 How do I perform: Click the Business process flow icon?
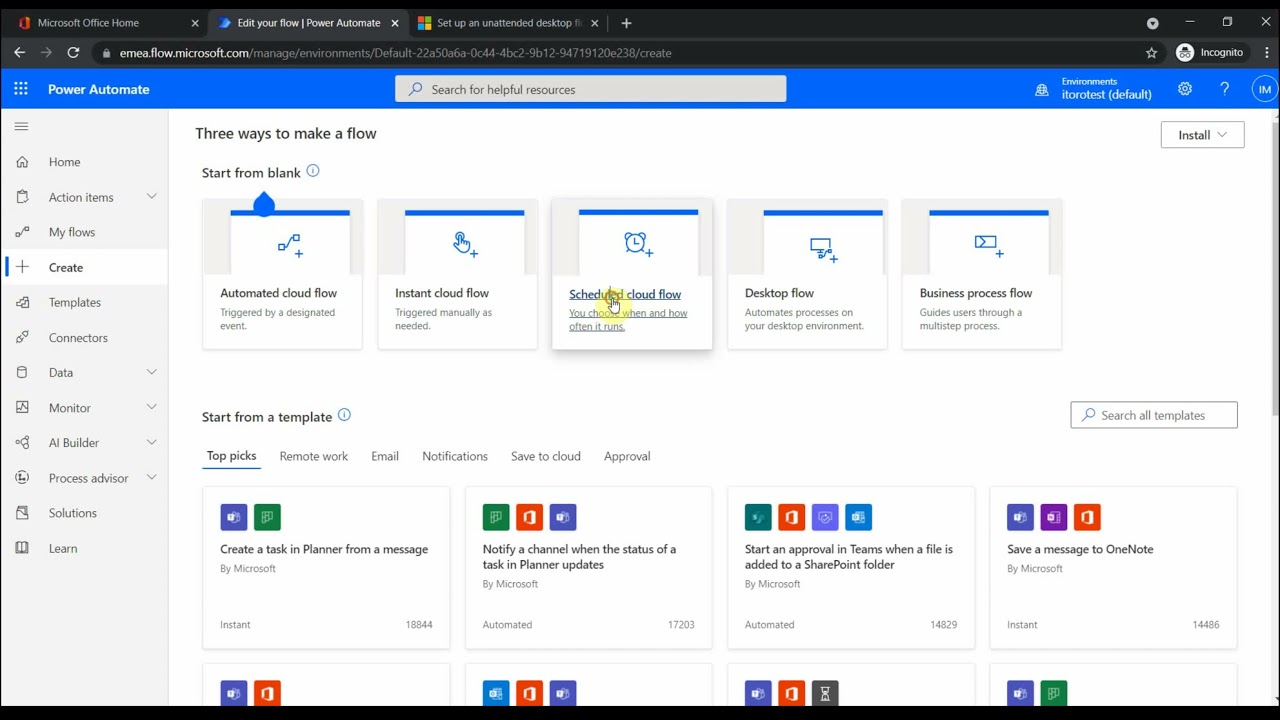click(989, 245)
